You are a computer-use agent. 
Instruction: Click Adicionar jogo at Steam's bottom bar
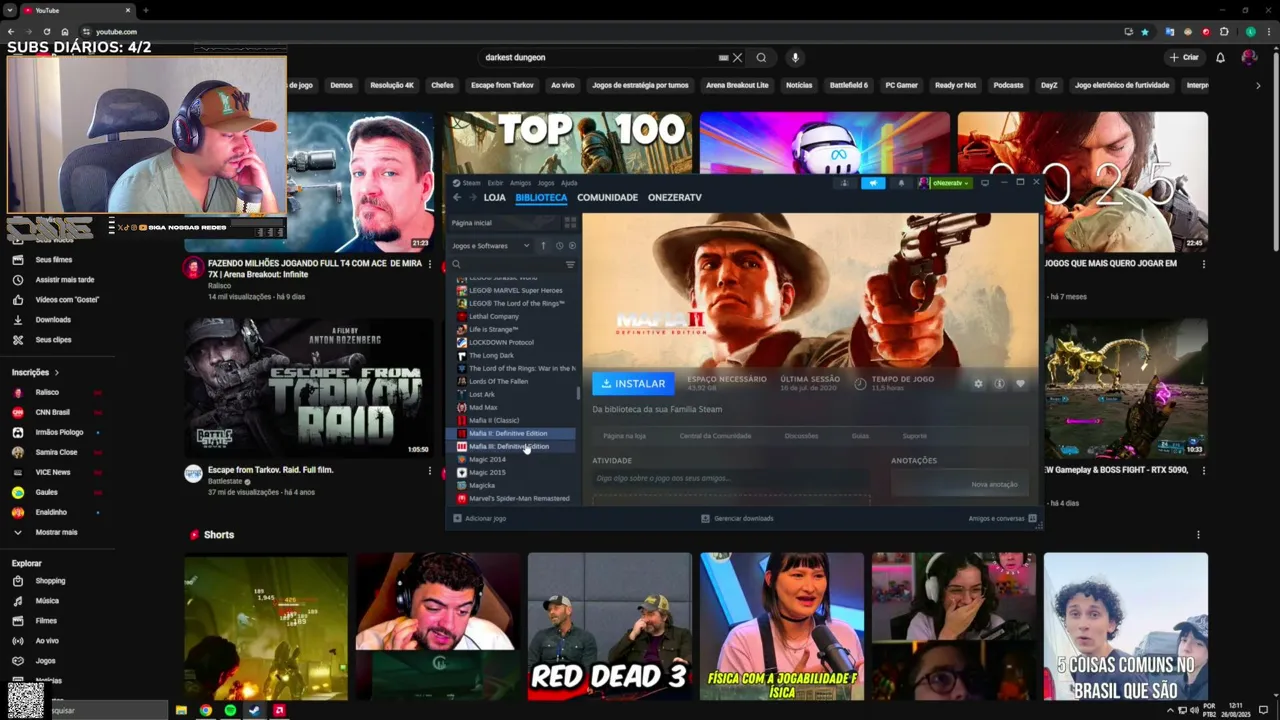coord(480,518)
